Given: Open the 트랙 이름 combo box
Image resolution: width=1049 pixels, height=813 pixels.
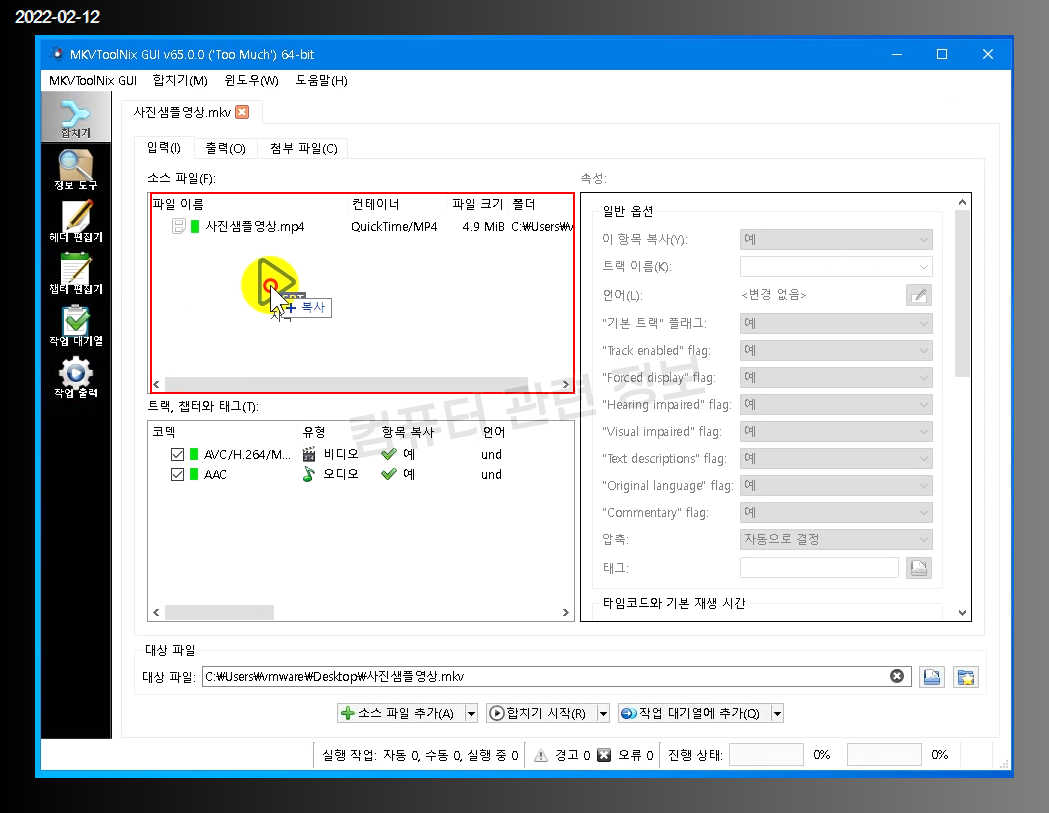Looking at the screenshot, I should [x=836, y=266].
